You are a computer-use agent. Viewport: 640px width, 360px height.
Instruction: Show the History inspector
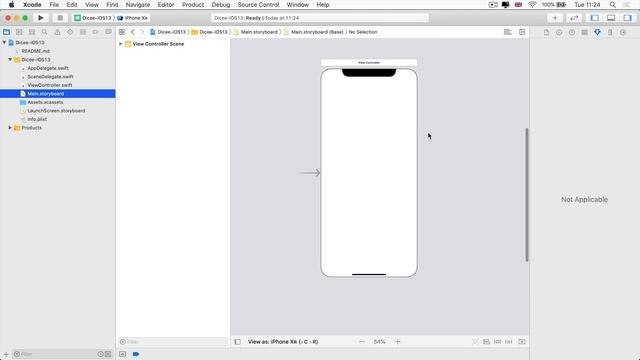click(559, 32)
